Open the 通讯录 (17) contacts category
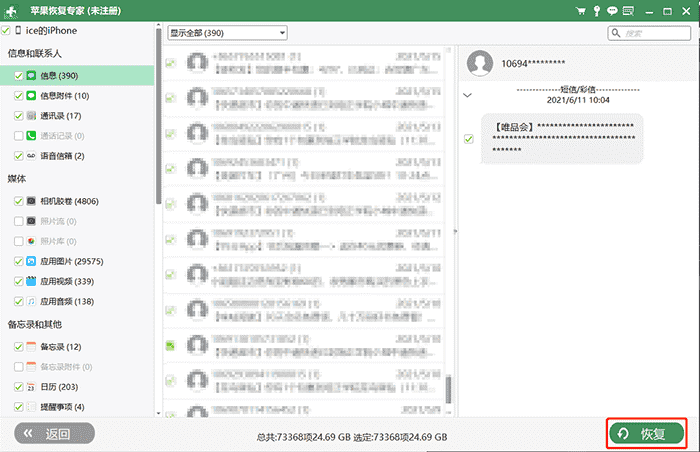Viewport: 700px width, 452px height. pos(60,116)
